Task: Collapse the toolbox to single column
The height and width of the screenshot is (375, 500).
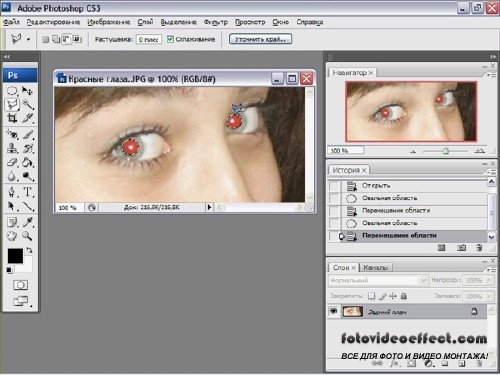Action: pyautogui.click(x=6, y=57)
